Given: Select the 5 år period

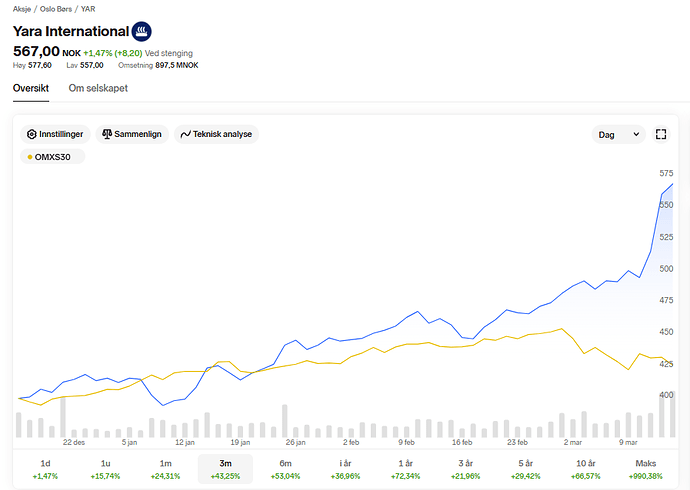Looking at the screenshot, I should [x=526, y=469].
